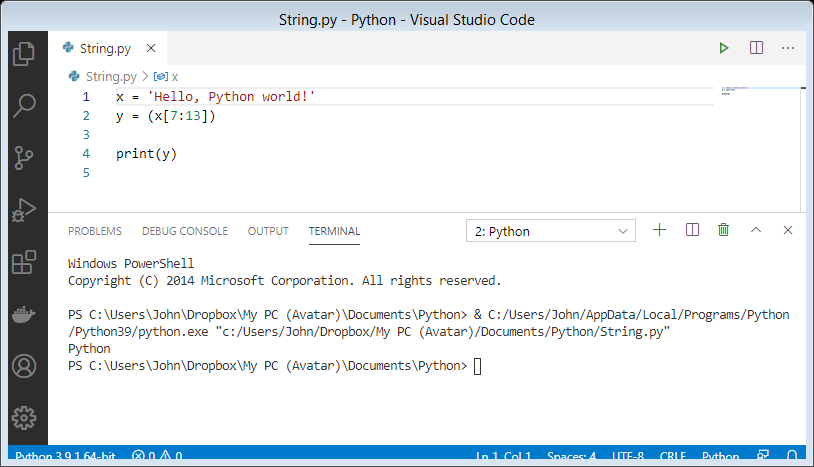
Task: Switch to the DEBUG CONSOLE tab
Action: click(x=185, y=231)
